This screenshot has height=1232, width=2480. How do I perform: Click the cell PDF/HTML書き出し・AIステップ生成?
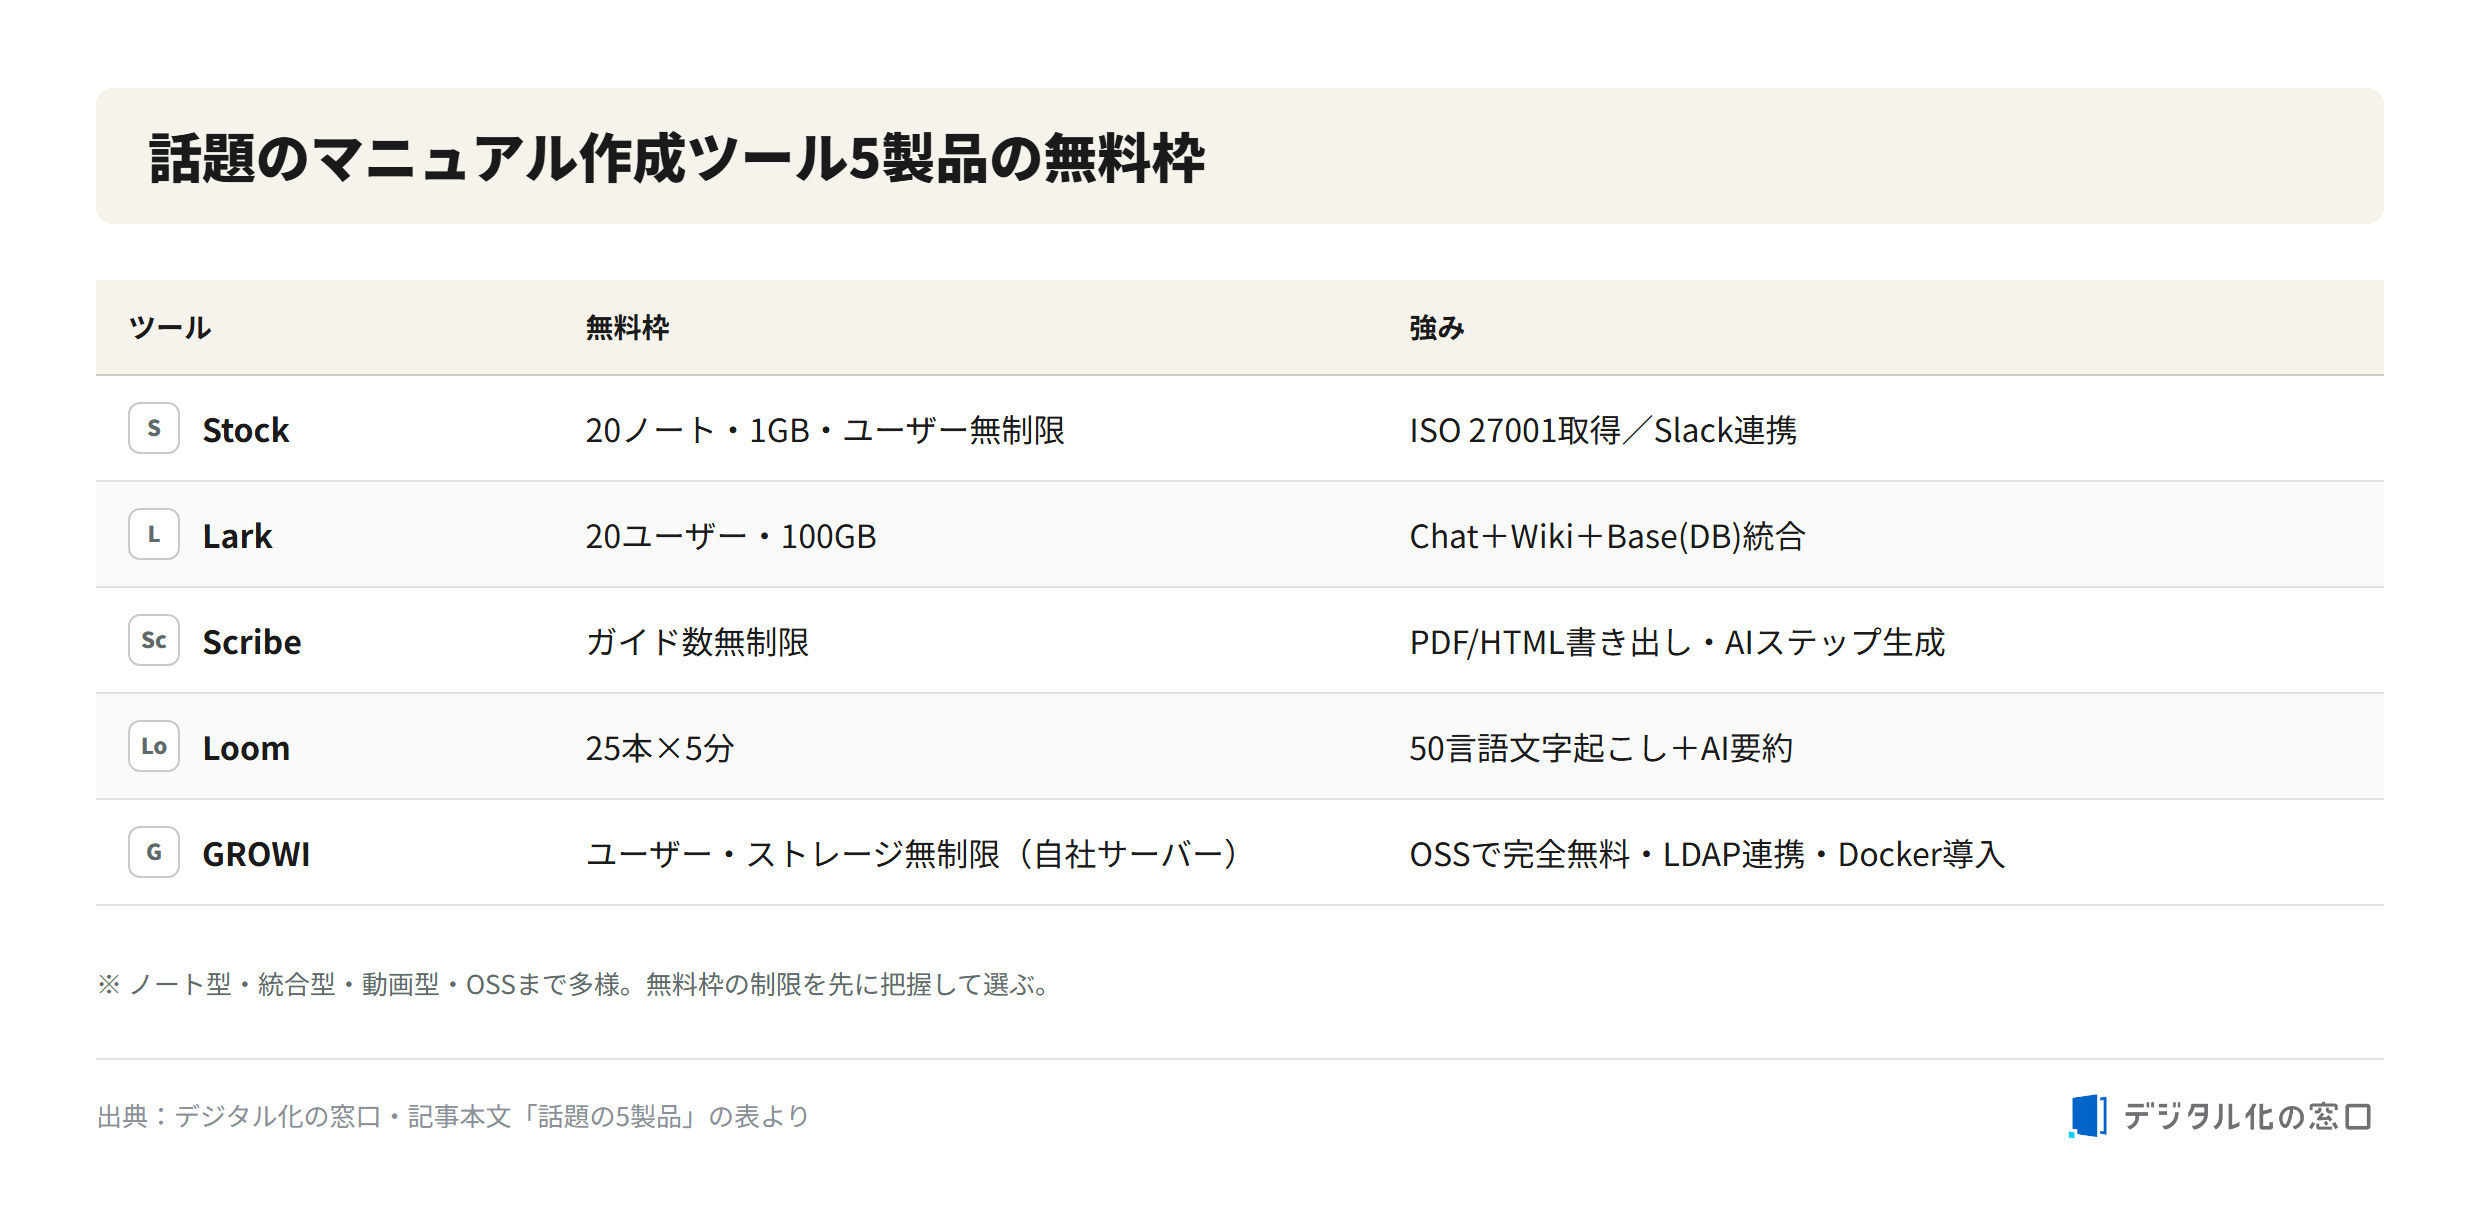[1677, 642]
